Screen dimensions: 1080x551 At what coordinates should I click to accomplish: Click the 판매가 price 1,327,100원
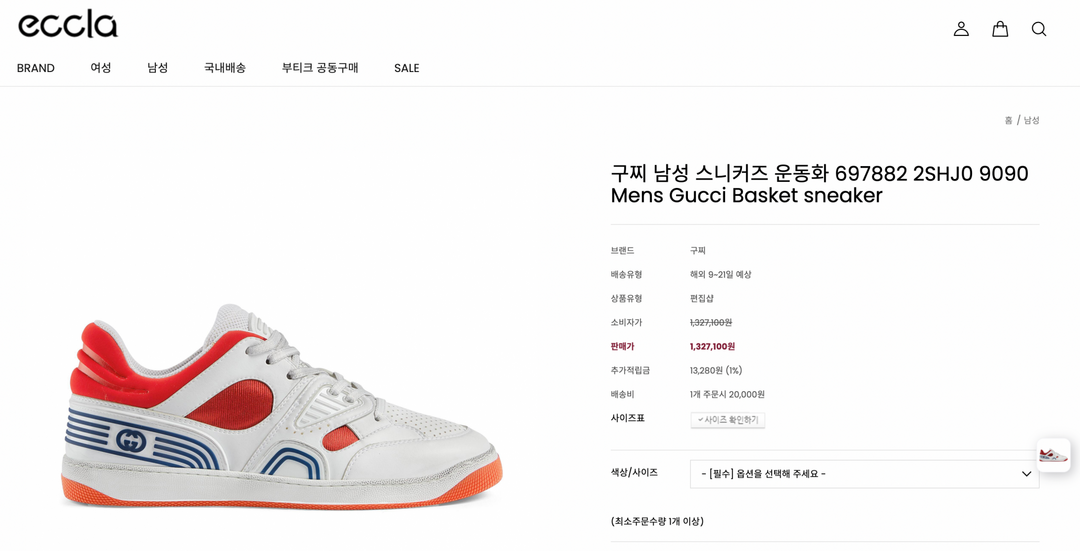712,346
